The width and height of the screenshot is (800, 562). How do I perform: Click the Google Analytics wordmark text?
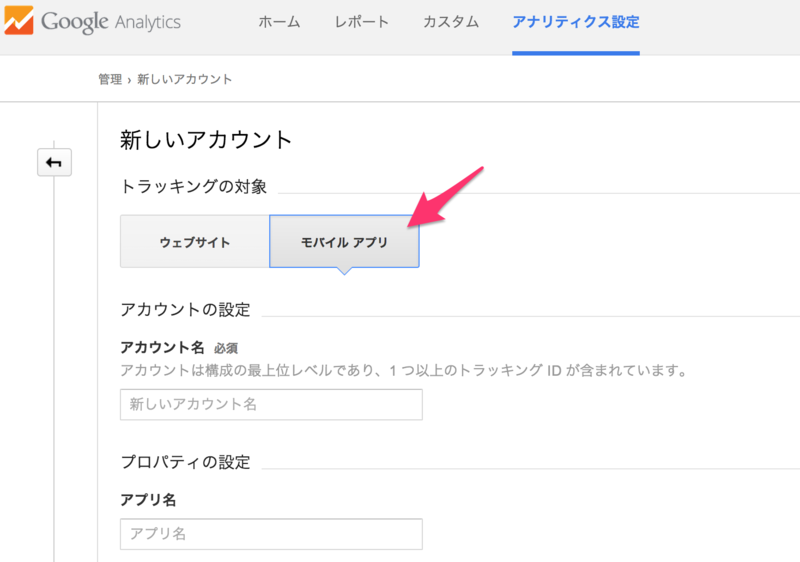110,22
